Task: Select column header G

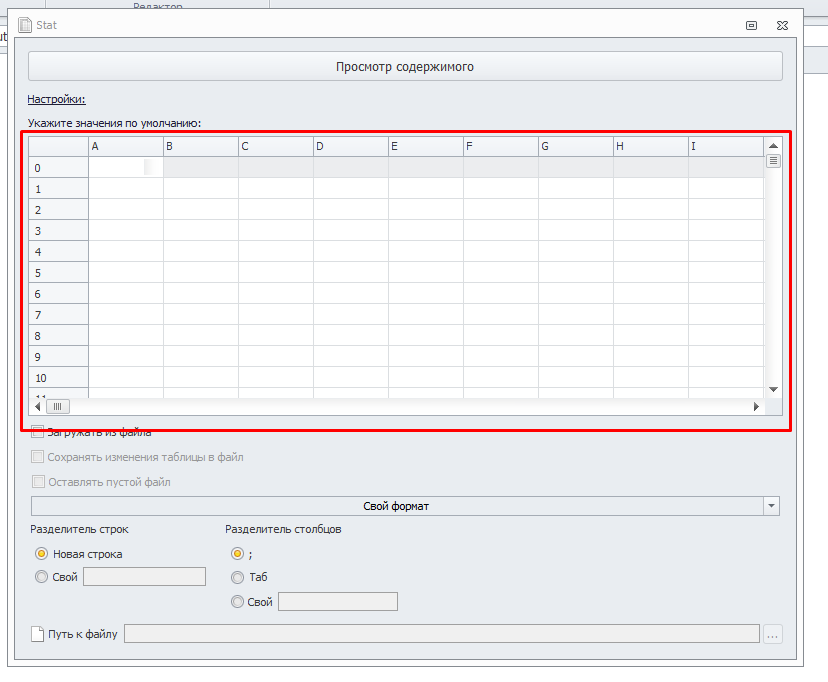Action: point(576,146)
